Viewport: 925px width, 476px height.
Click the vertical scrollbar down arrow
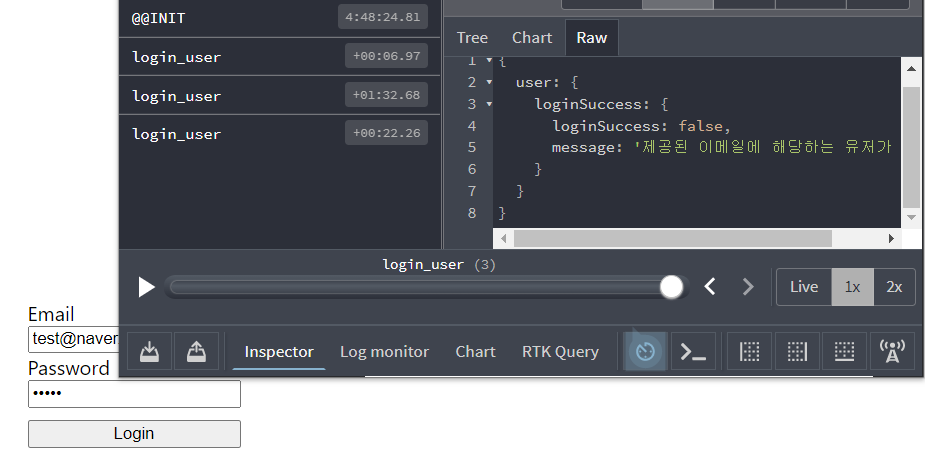point(911,218)
